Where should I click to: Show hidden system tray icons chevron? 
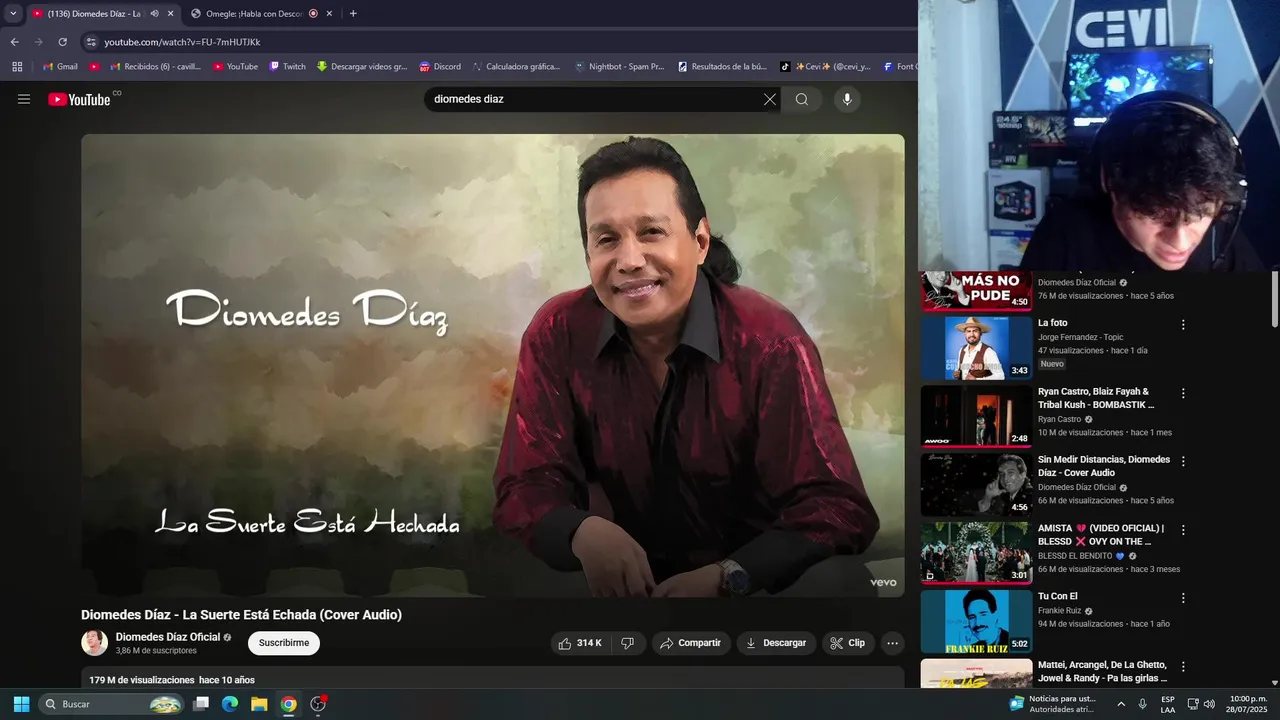(1121, 704)
